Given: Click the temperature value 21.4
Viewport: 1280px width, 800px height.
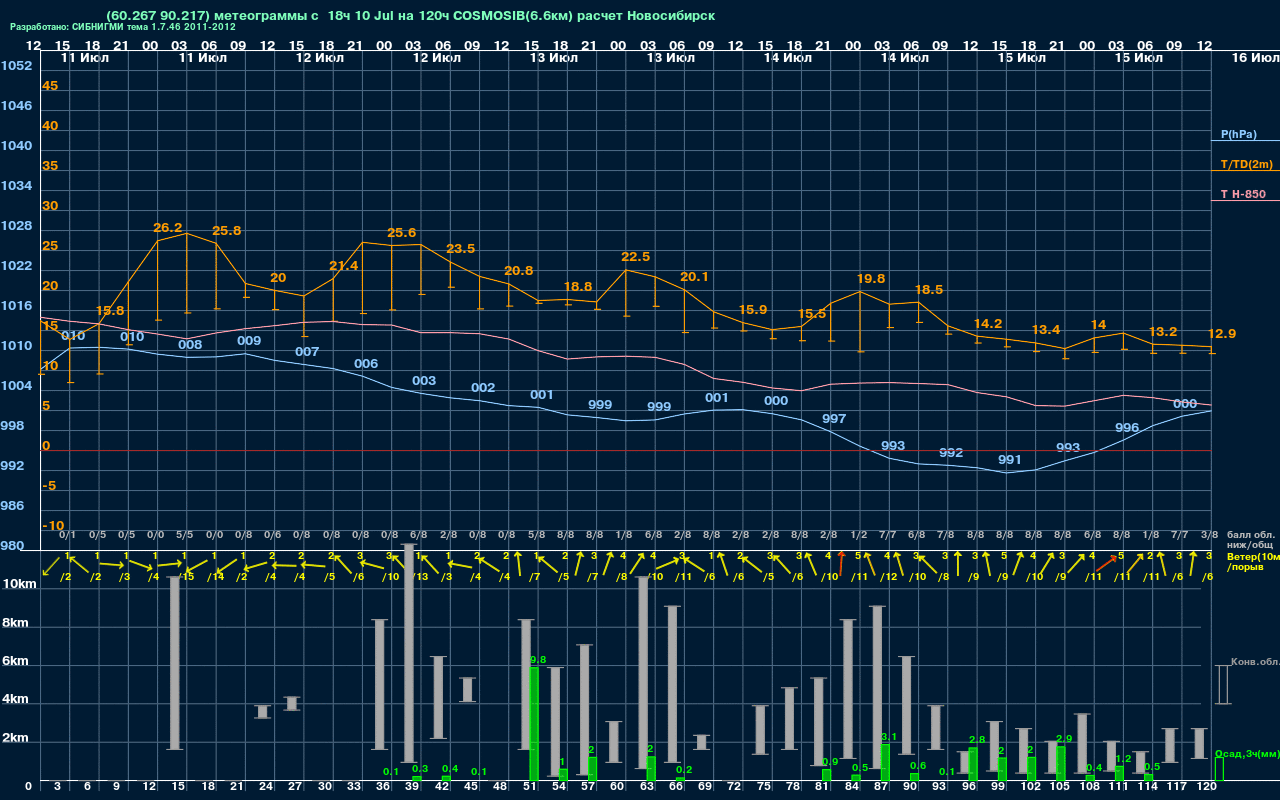Looking at the screenshot, I should point(343,266).
